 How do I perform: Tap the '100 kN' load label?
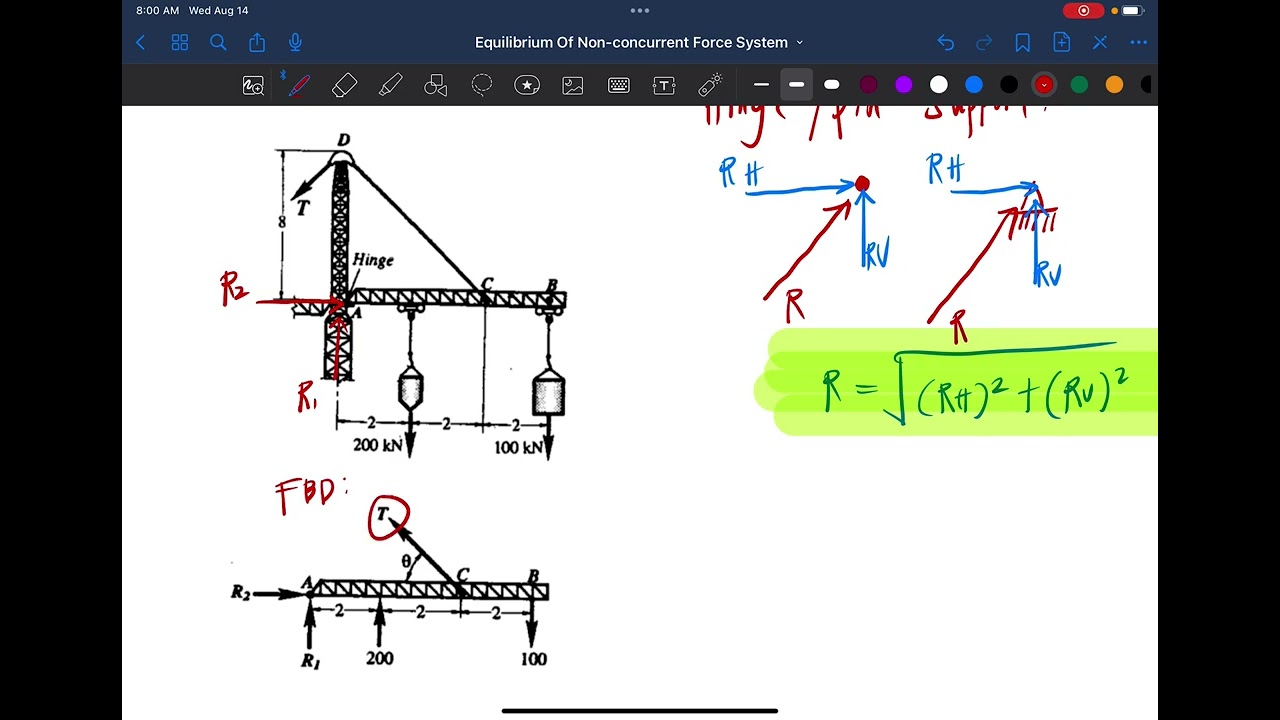coord(519,447)
